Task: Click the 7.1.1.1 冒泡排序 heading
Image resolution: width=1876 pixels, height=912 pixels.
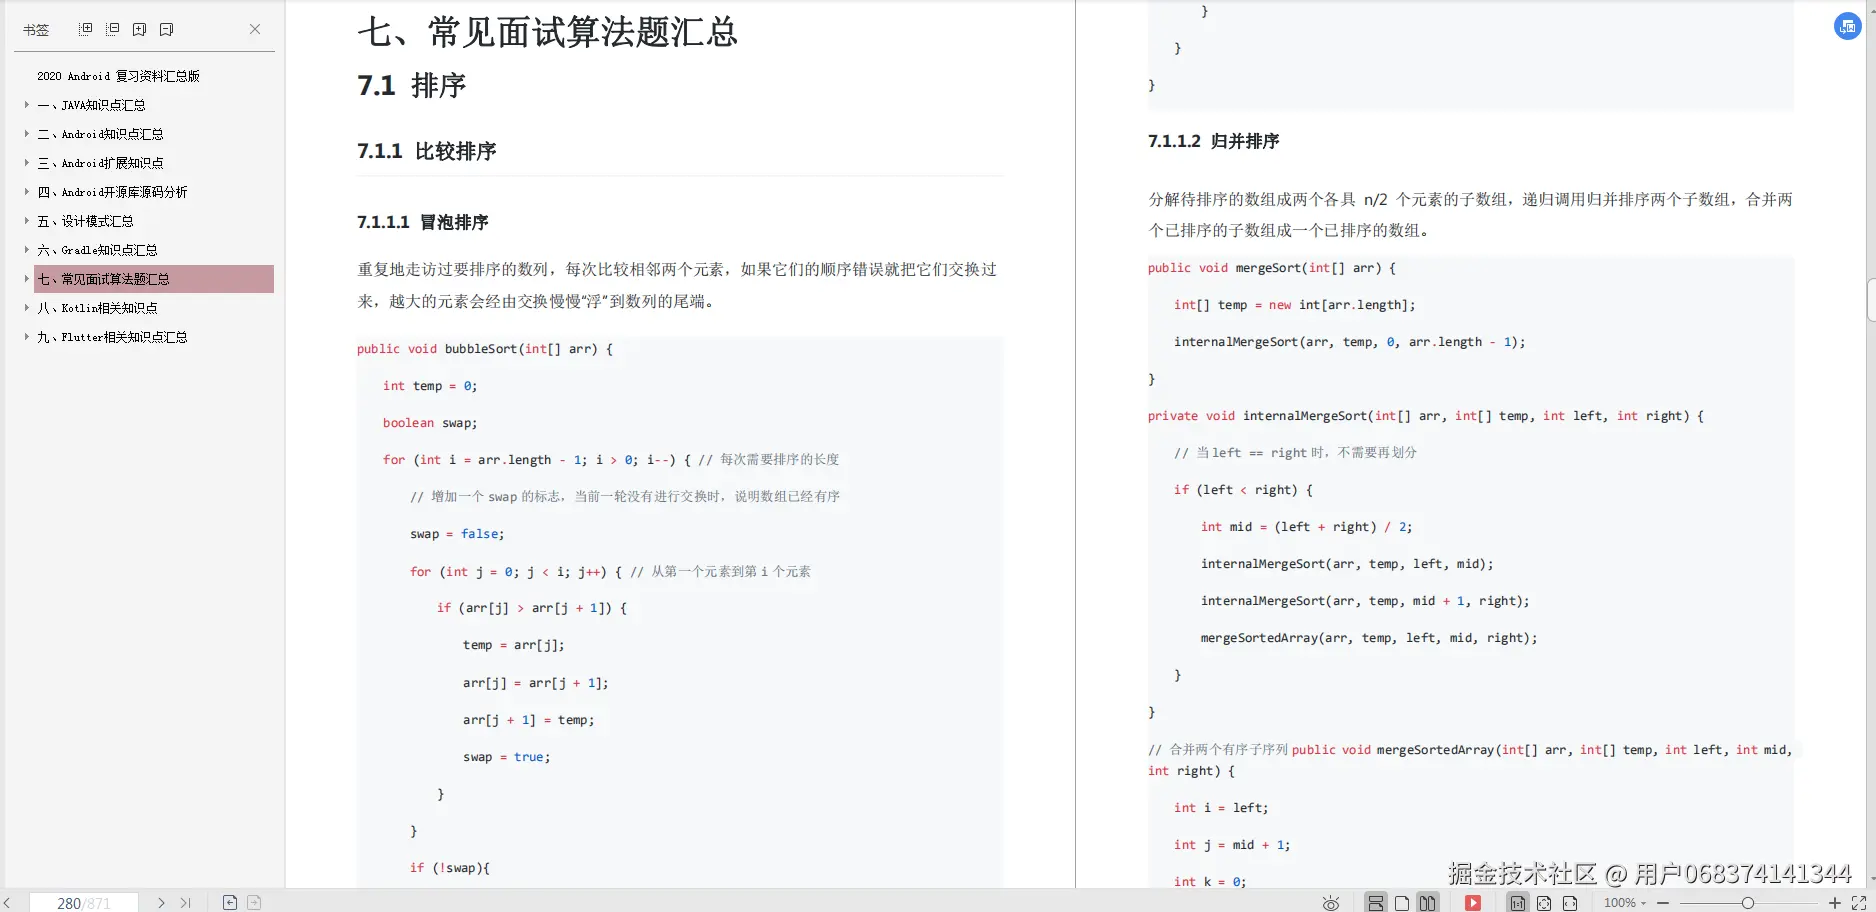Action: [x=422, y=222]
